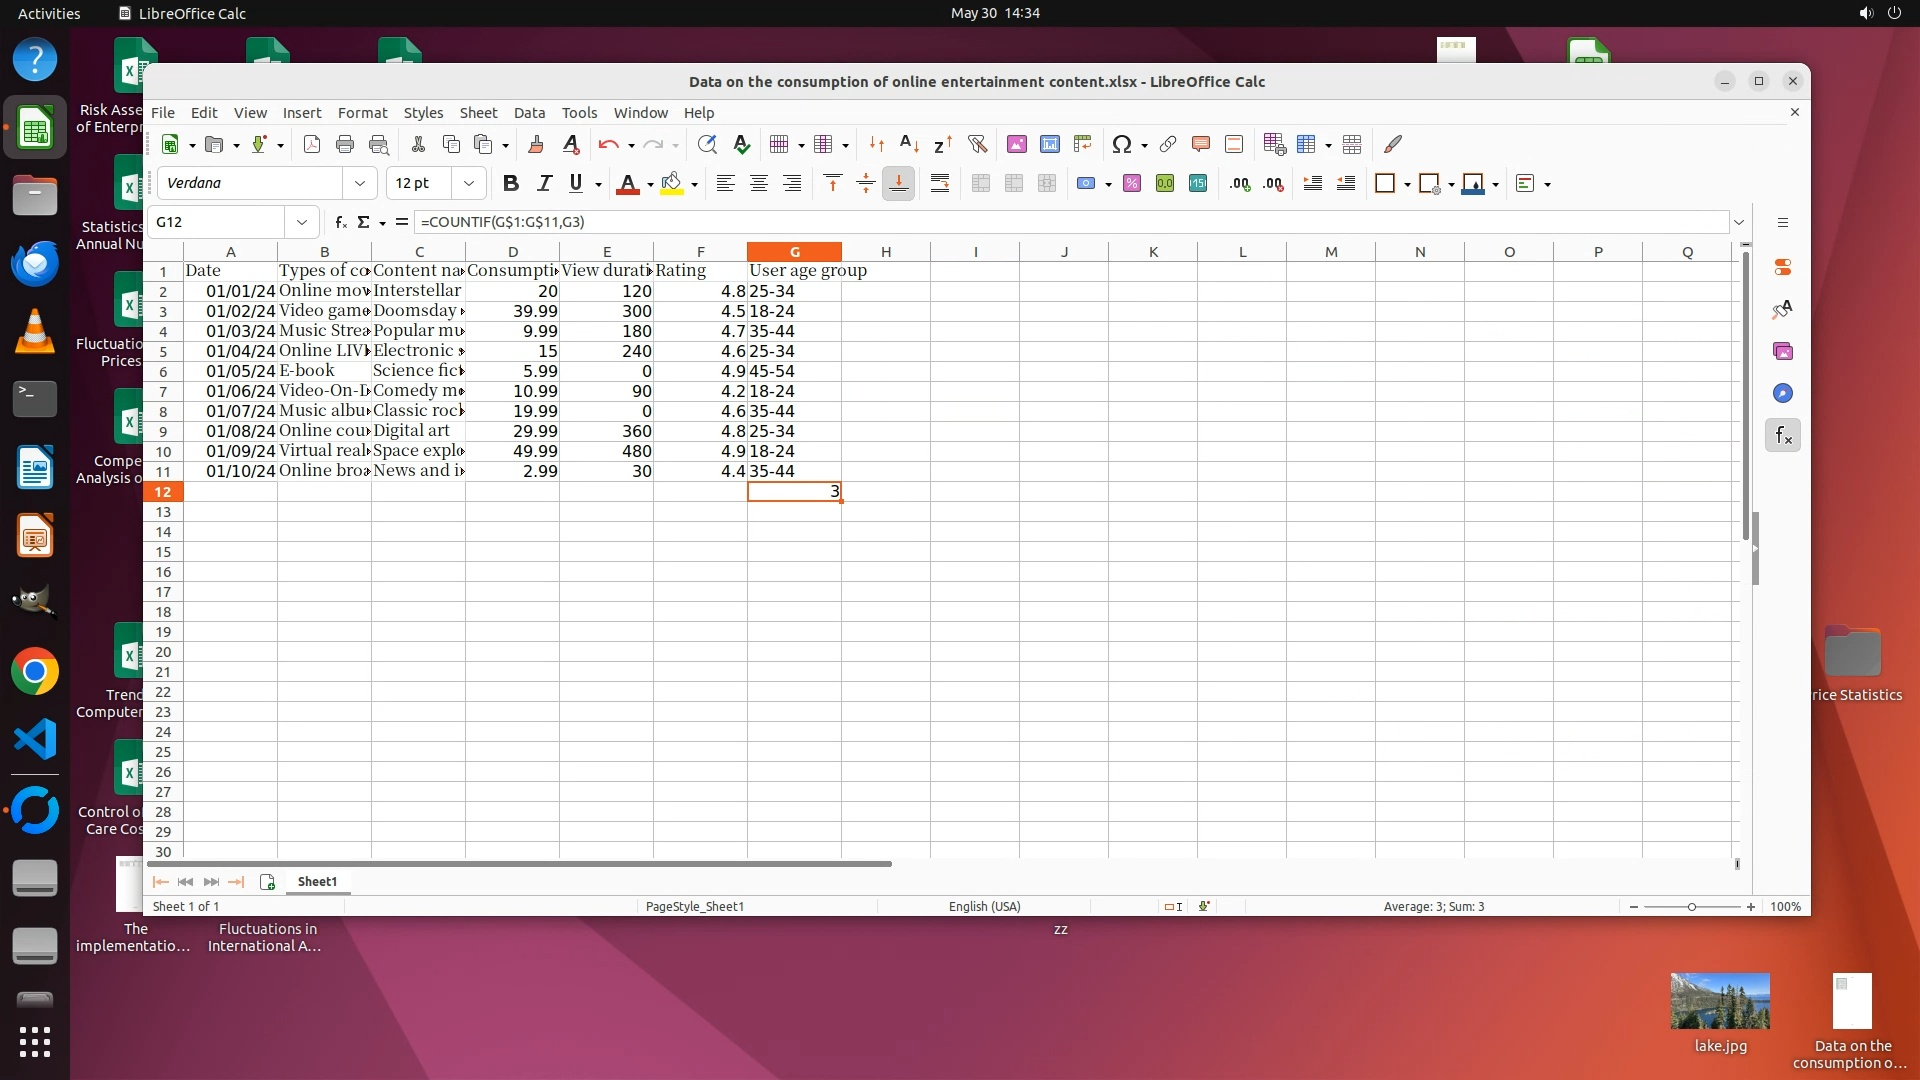Image resolution: width=1920 pixels, height=1080 pixels.
Task: Expand the Name Box dropdown arrow
Action: pos(301,222)
